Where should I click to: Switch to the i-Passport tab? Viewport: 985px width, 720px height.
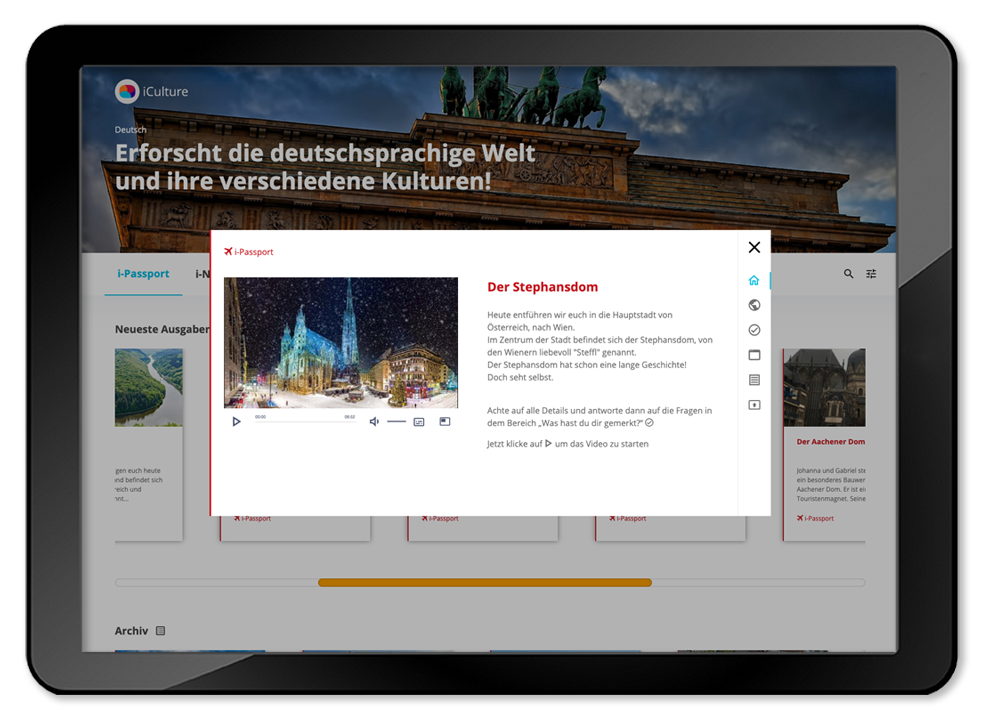[143, 274]
